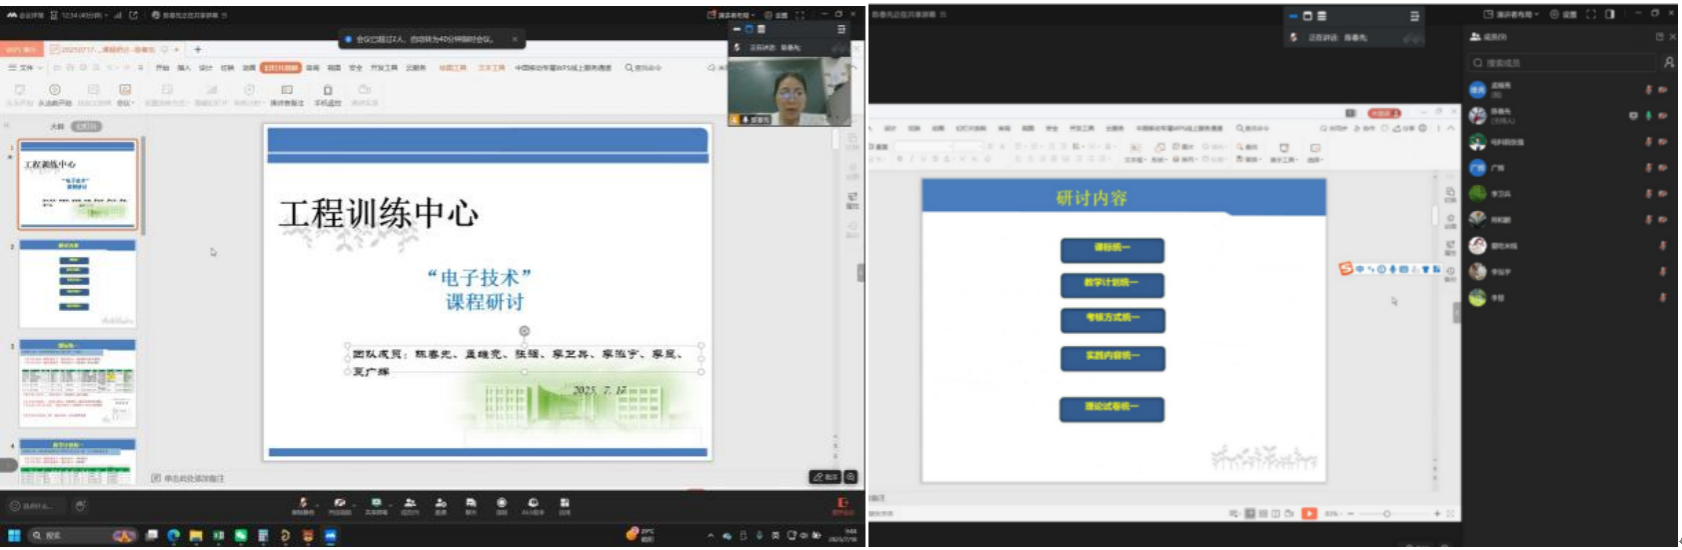The image size is (1682, 550).
Task: Click the new tab plus button in WPS
Action: [198, 49]
